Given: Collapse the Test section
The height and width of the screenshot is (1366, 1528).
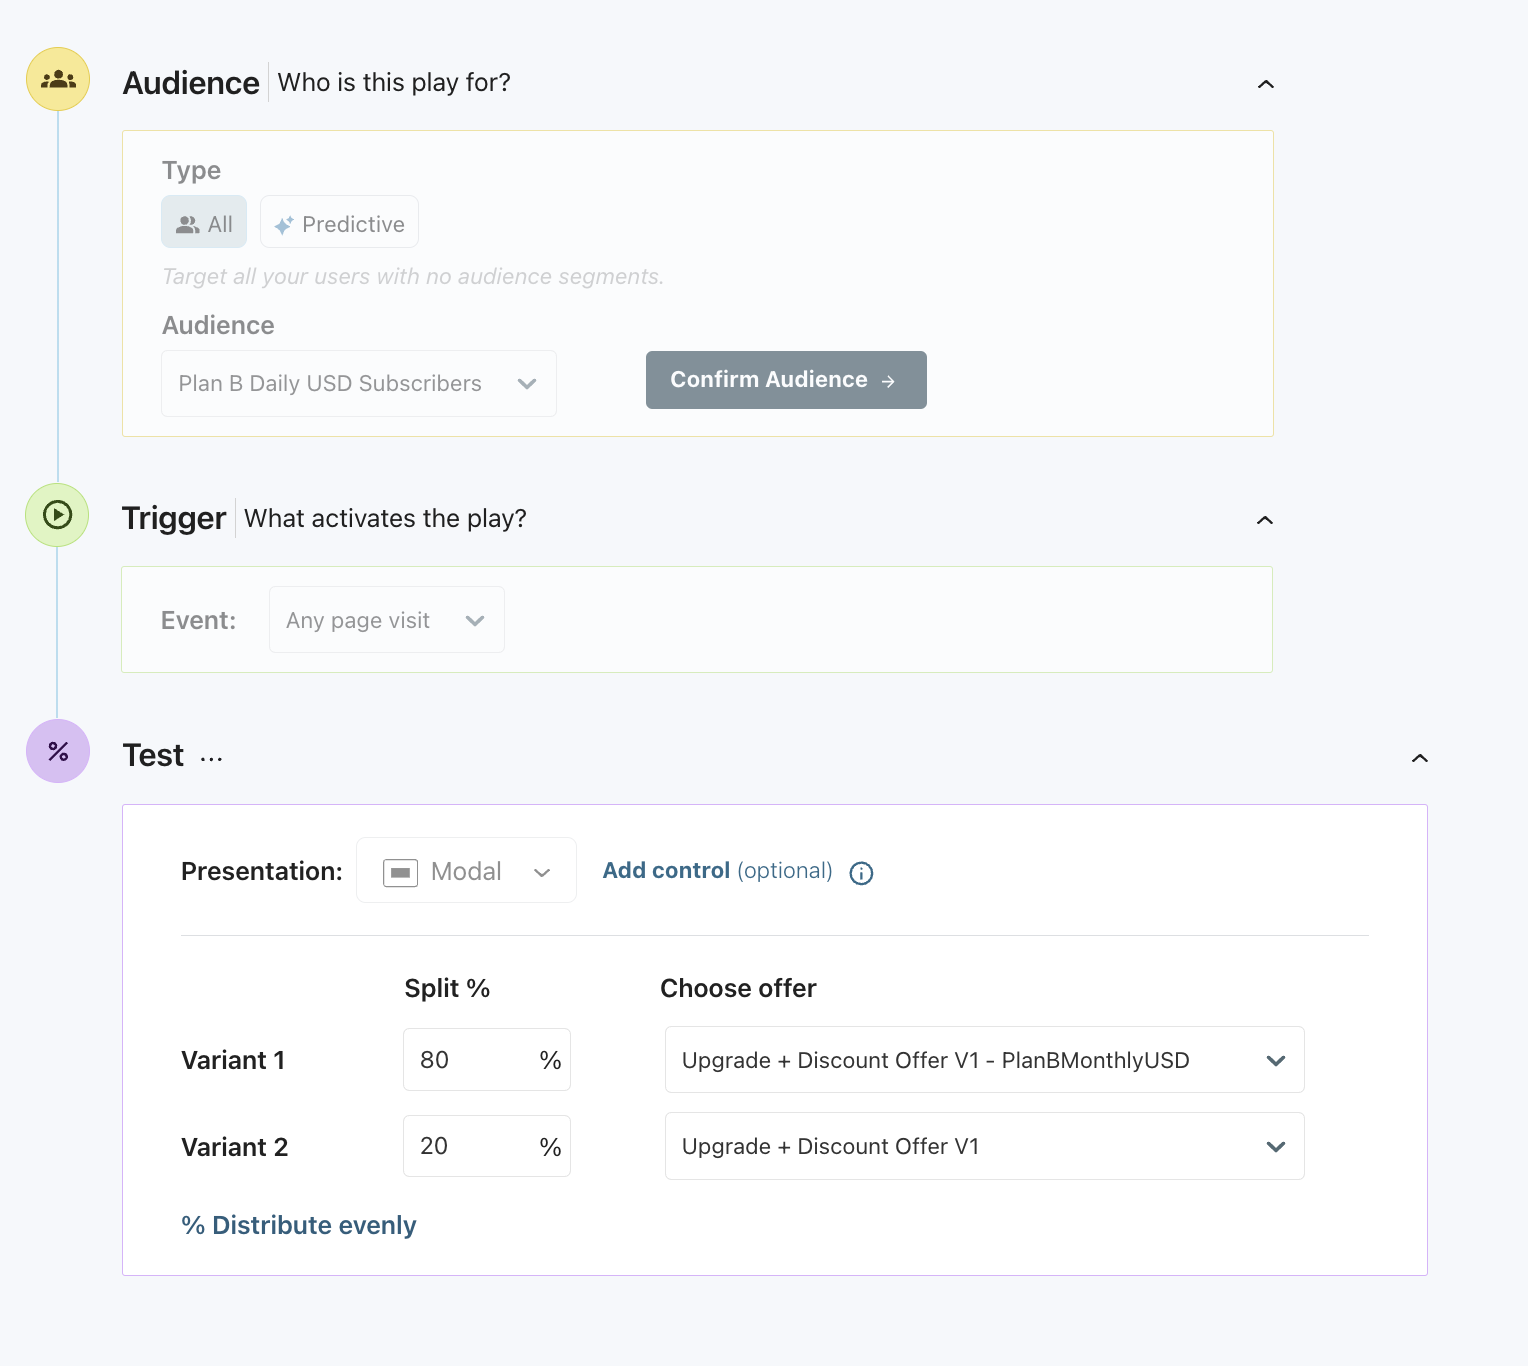Looking at the screenshot, I should click(x=1419, y=758).
